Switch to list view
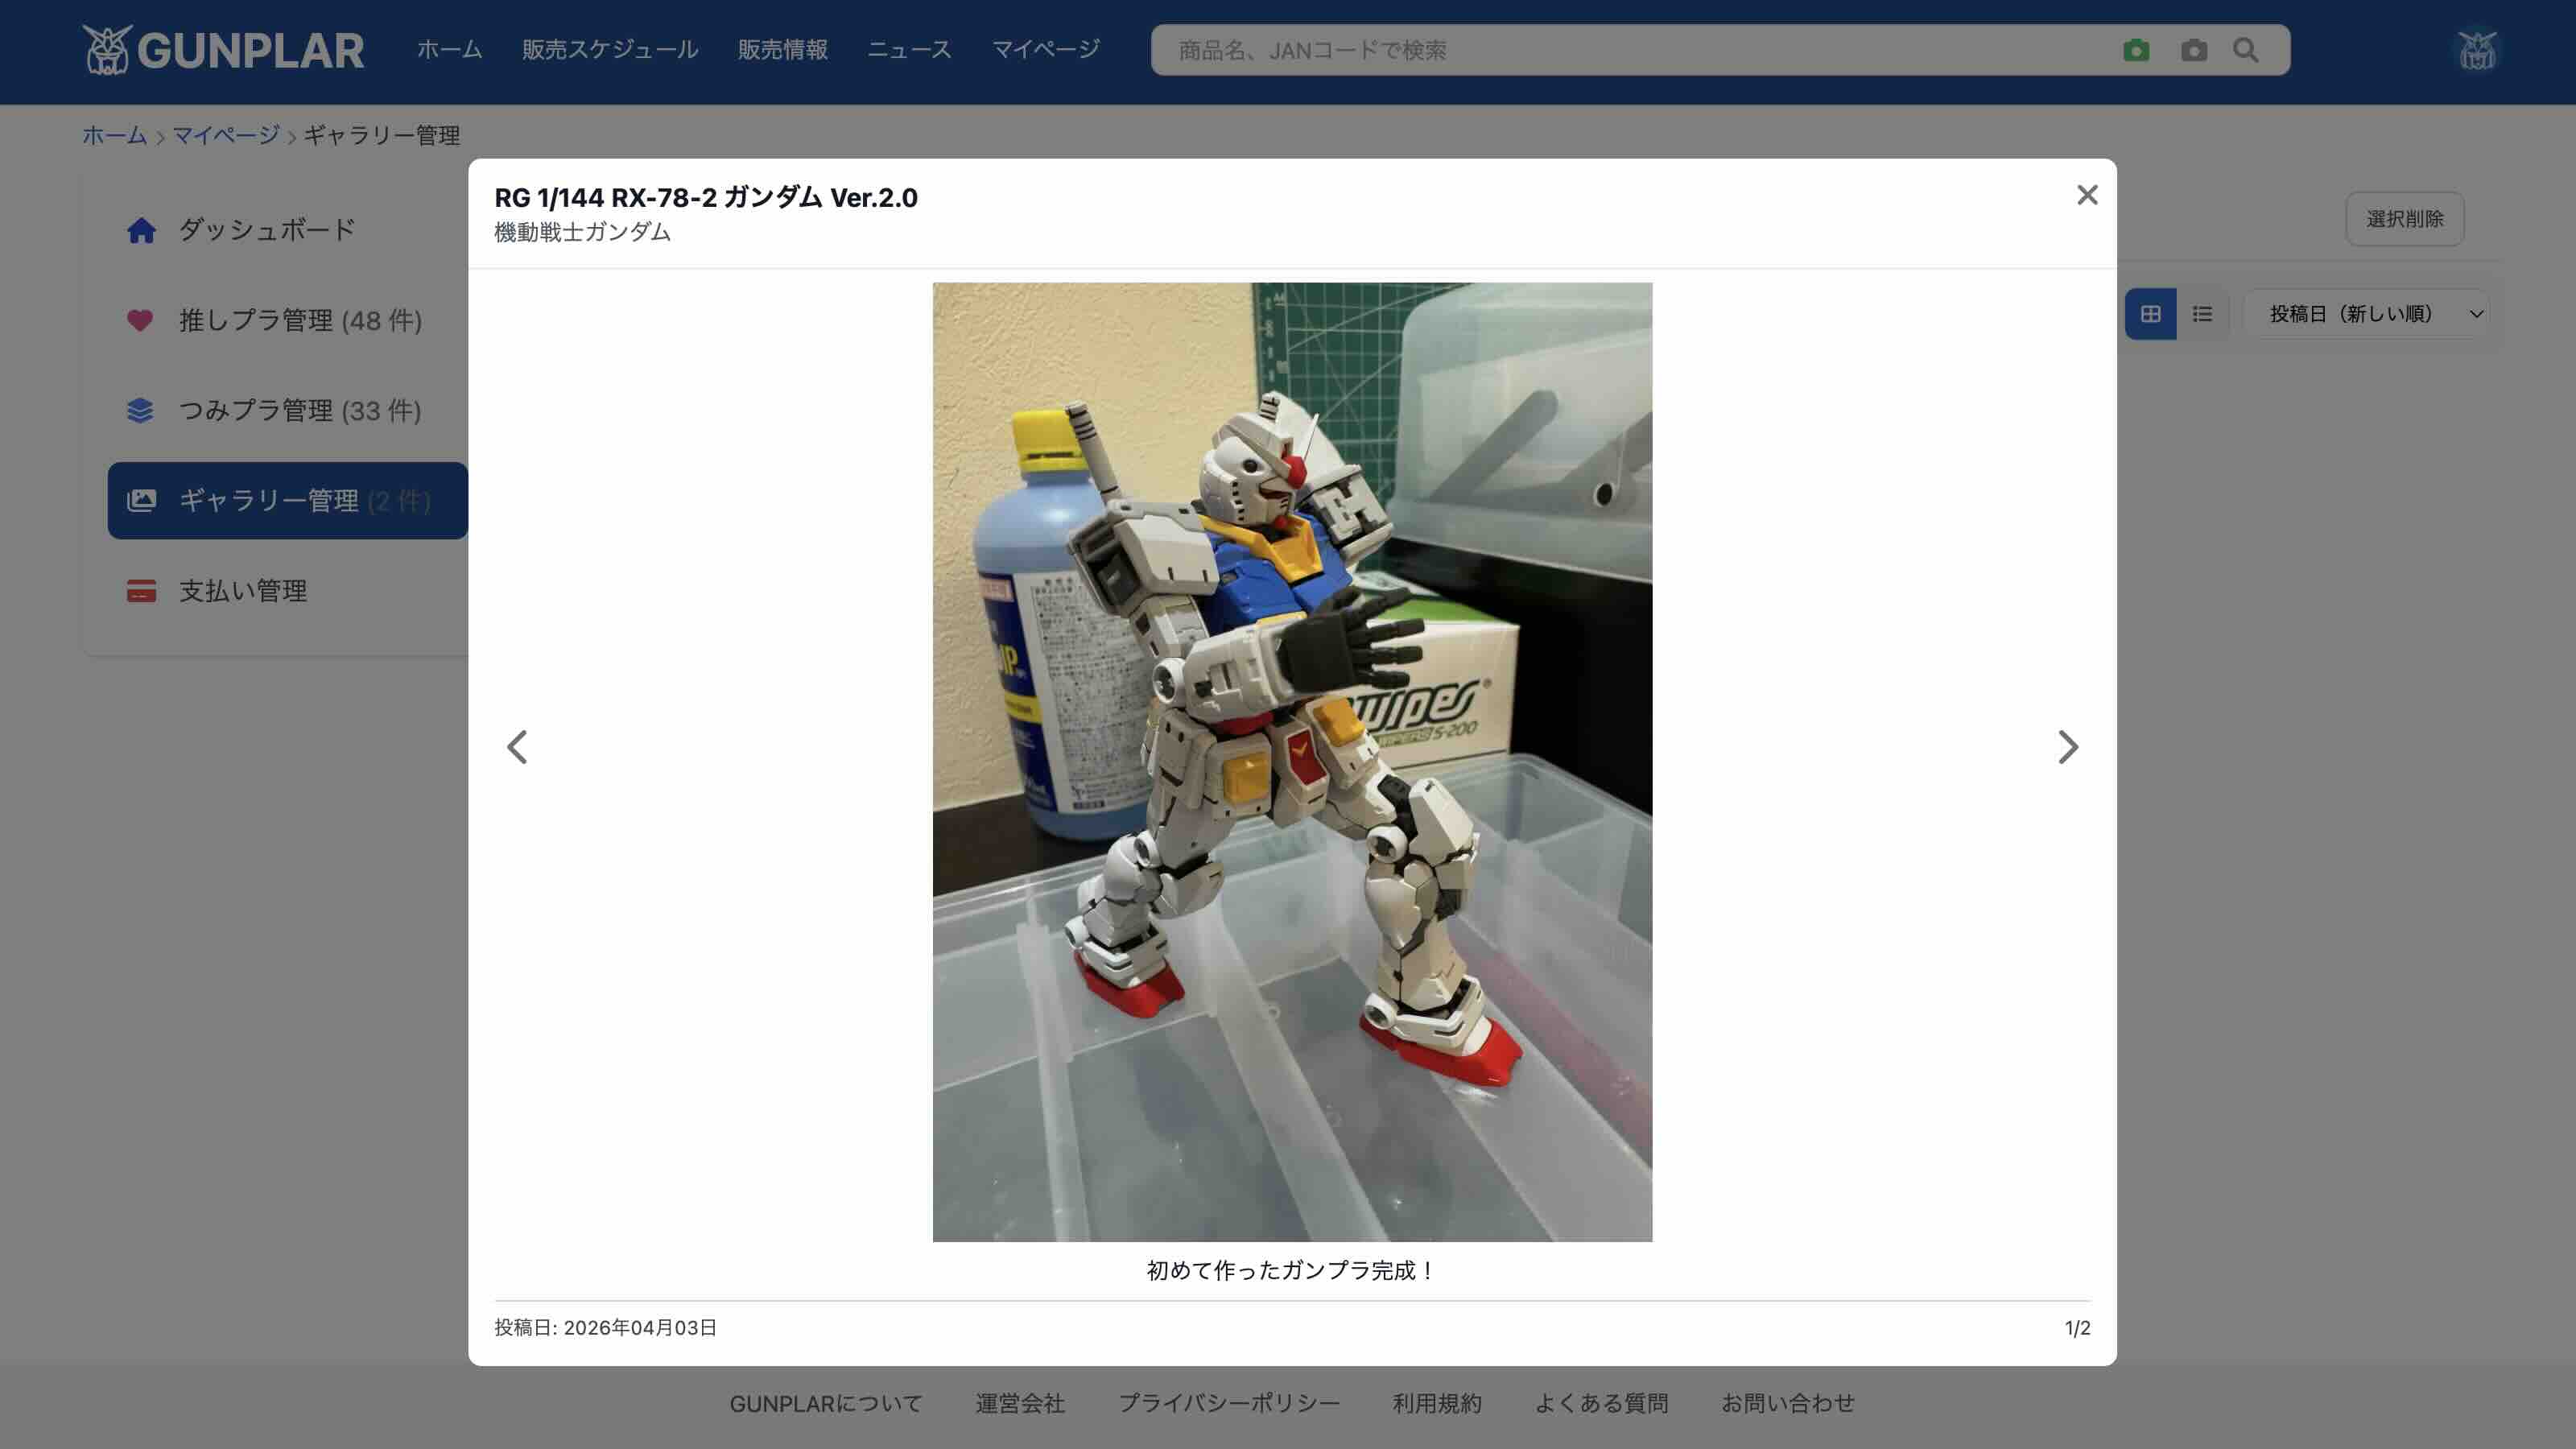This screenshot has width=2576, height=1449. (2202, 314)
